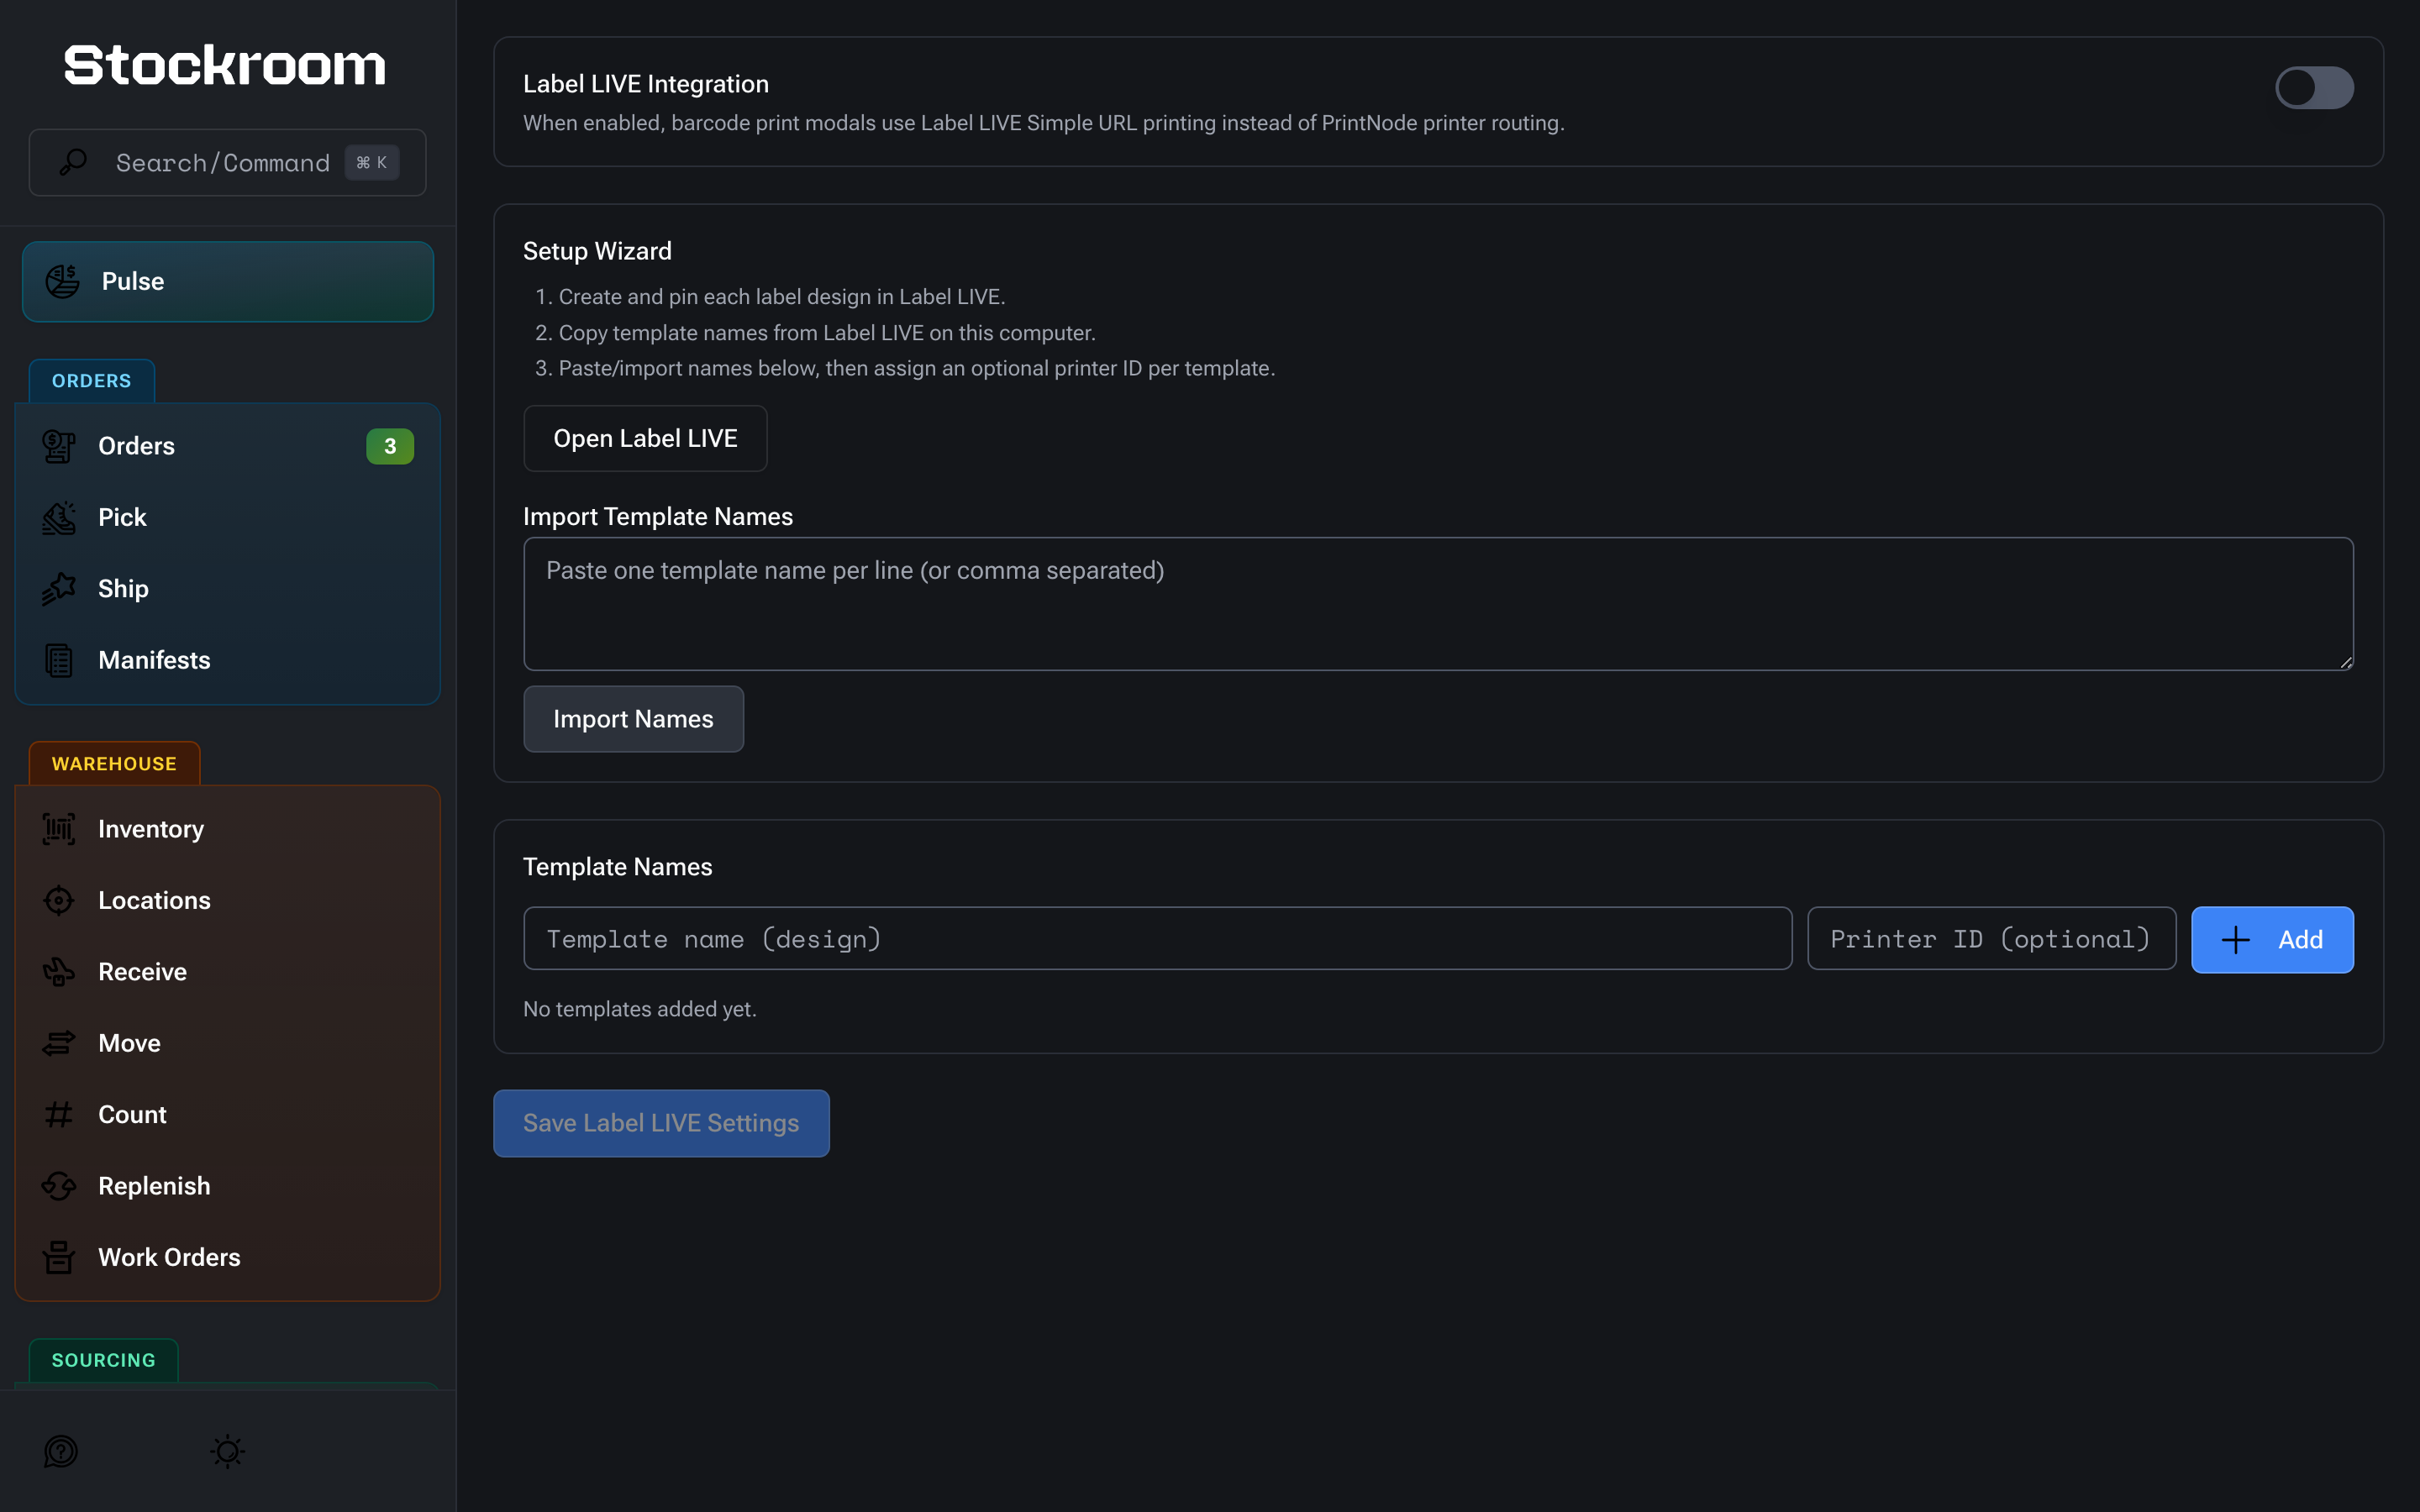Click the Inventory barcode icon

[x=59, y=829]
